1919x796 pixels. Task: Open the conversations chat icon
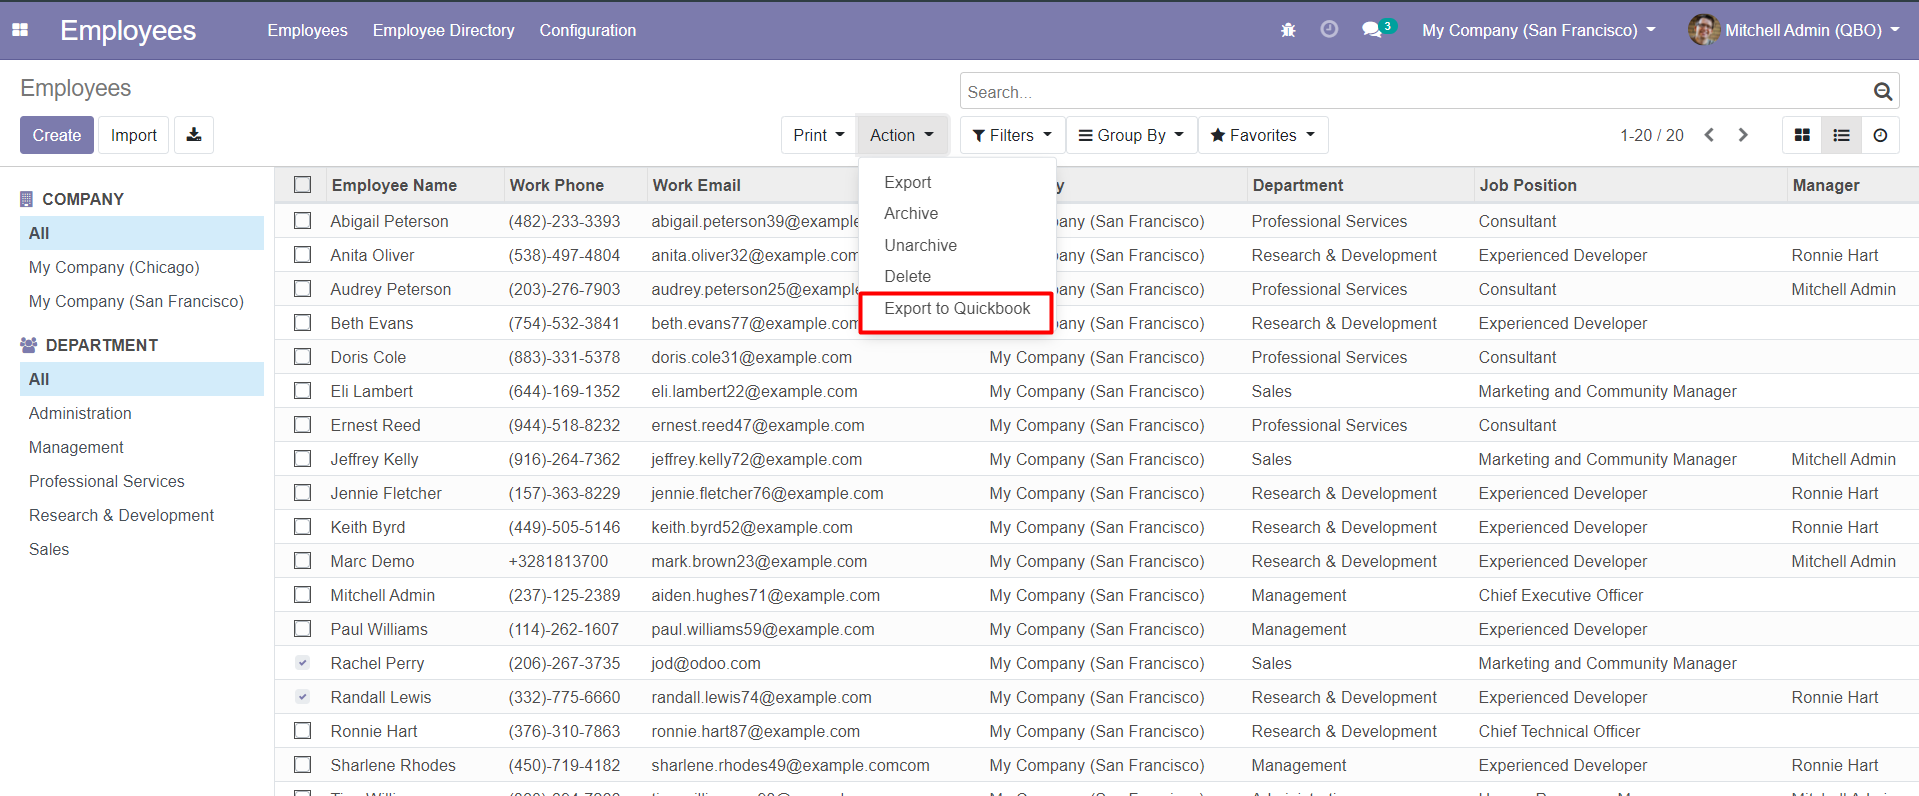tap(1372, 30)
